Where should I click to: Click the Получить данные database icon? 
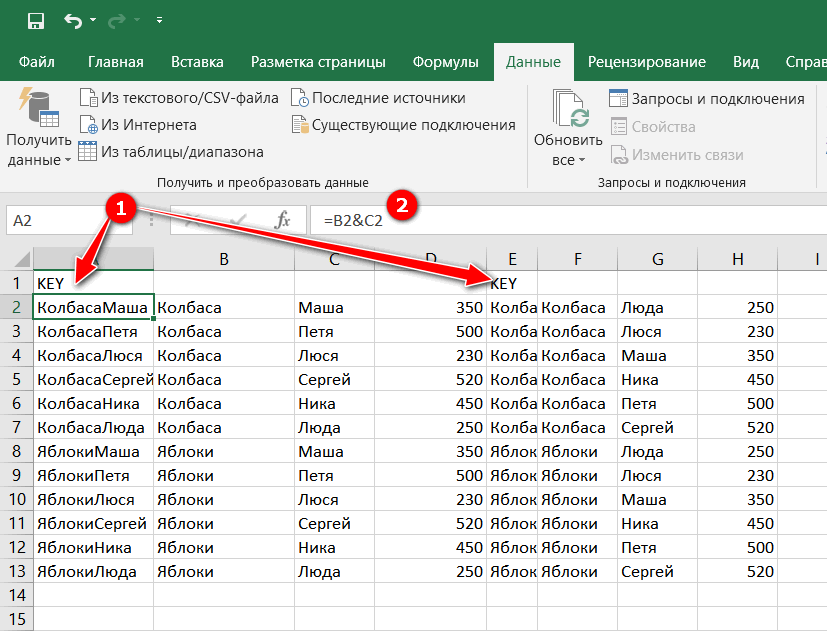tap(39, 108)
